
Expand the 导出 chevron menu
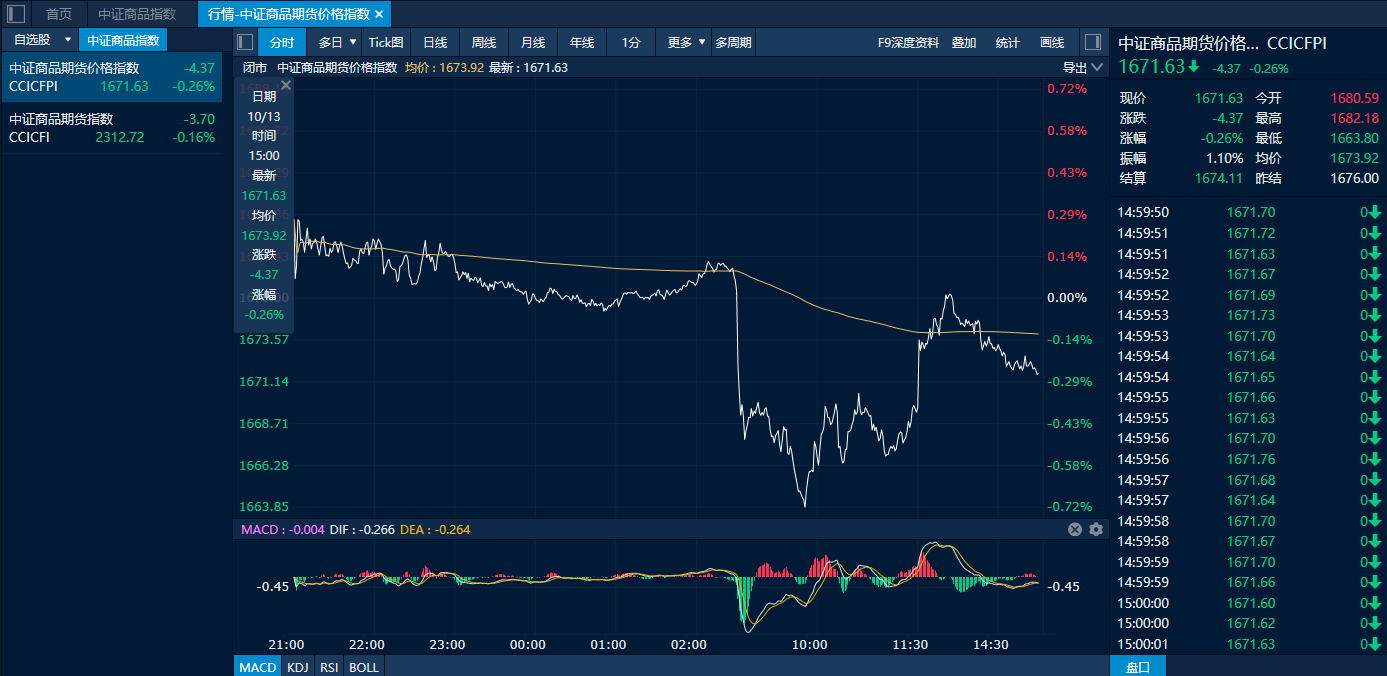(x=1097, y=68)
